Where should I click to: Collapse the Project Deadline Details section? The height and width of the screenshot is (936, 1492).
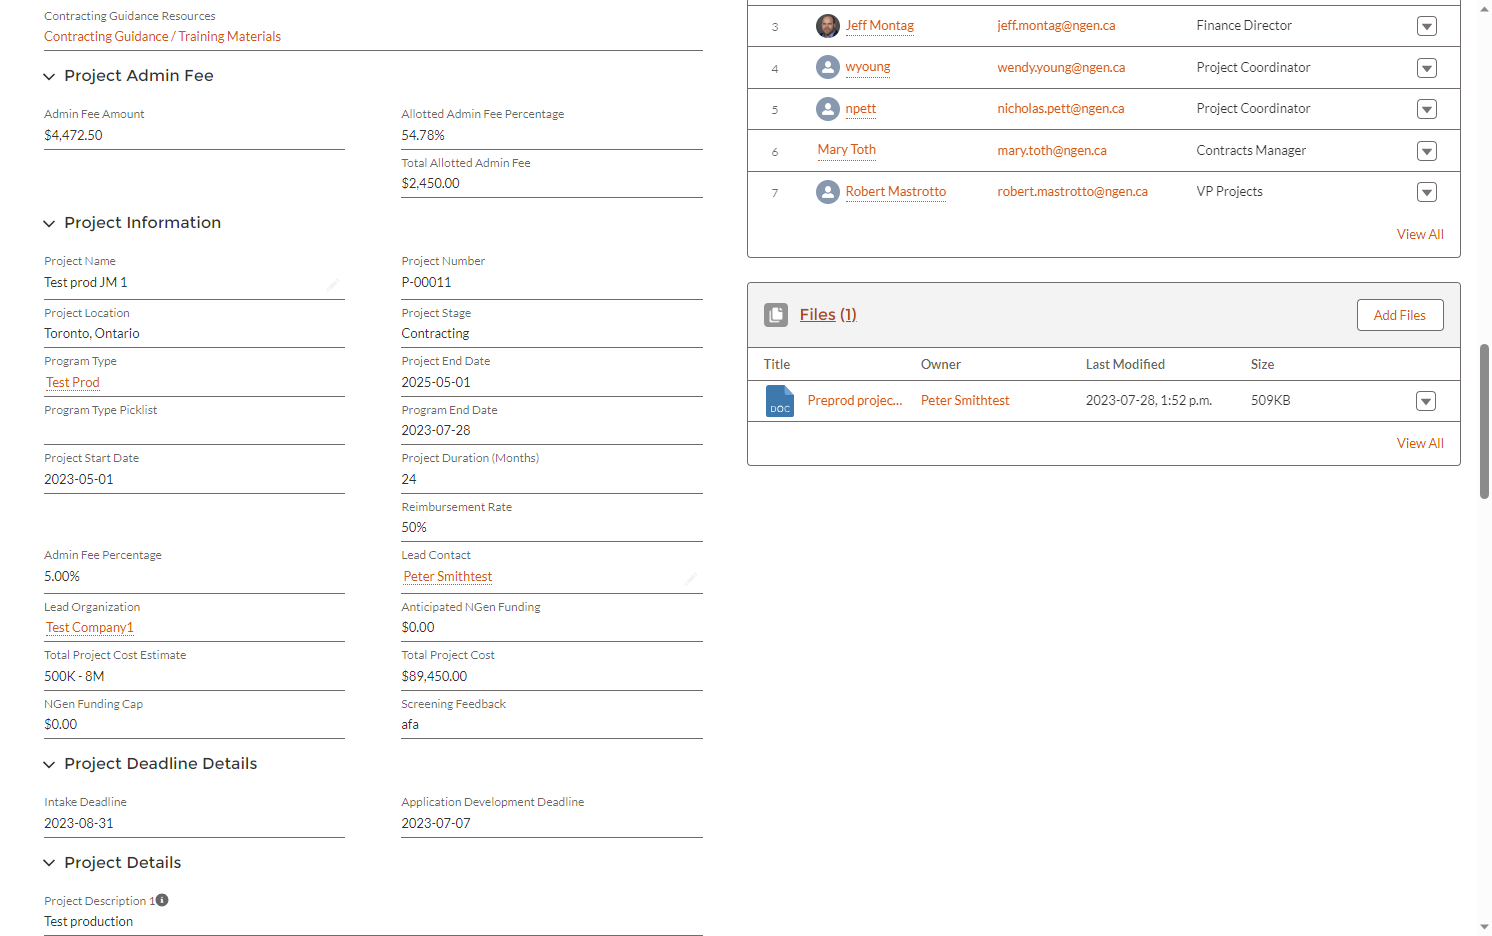(49, 765)
